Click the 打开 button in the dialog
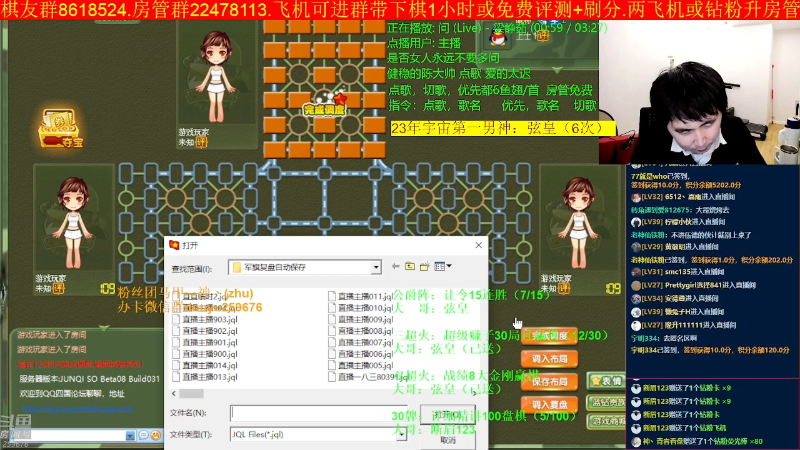This screenshot has width=800, height=450. (447, 414)
